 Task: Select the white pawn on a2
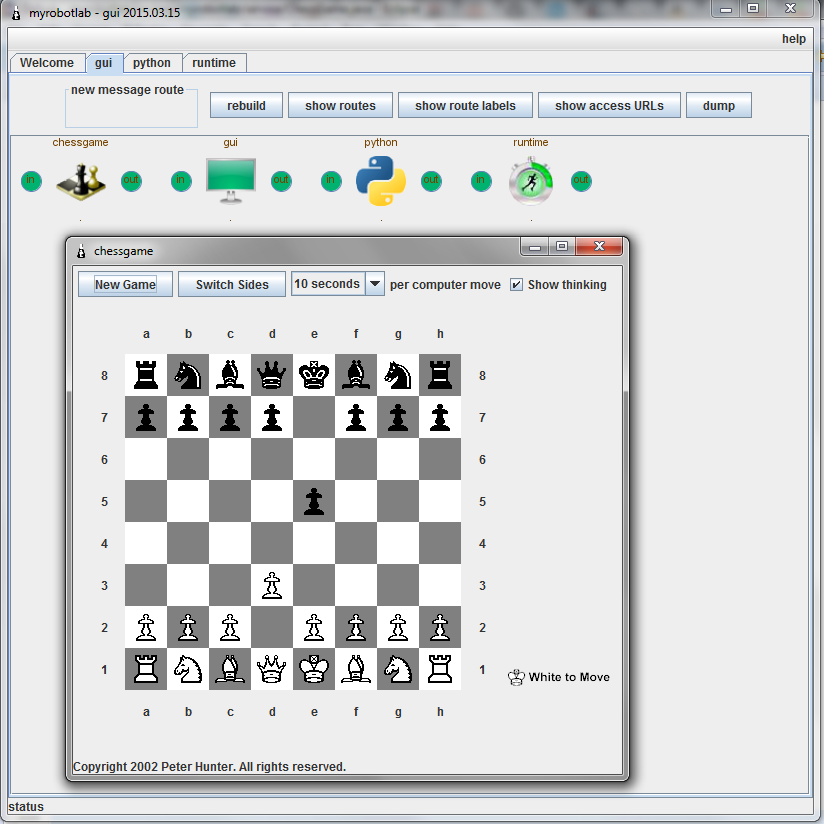click(146, 627)
